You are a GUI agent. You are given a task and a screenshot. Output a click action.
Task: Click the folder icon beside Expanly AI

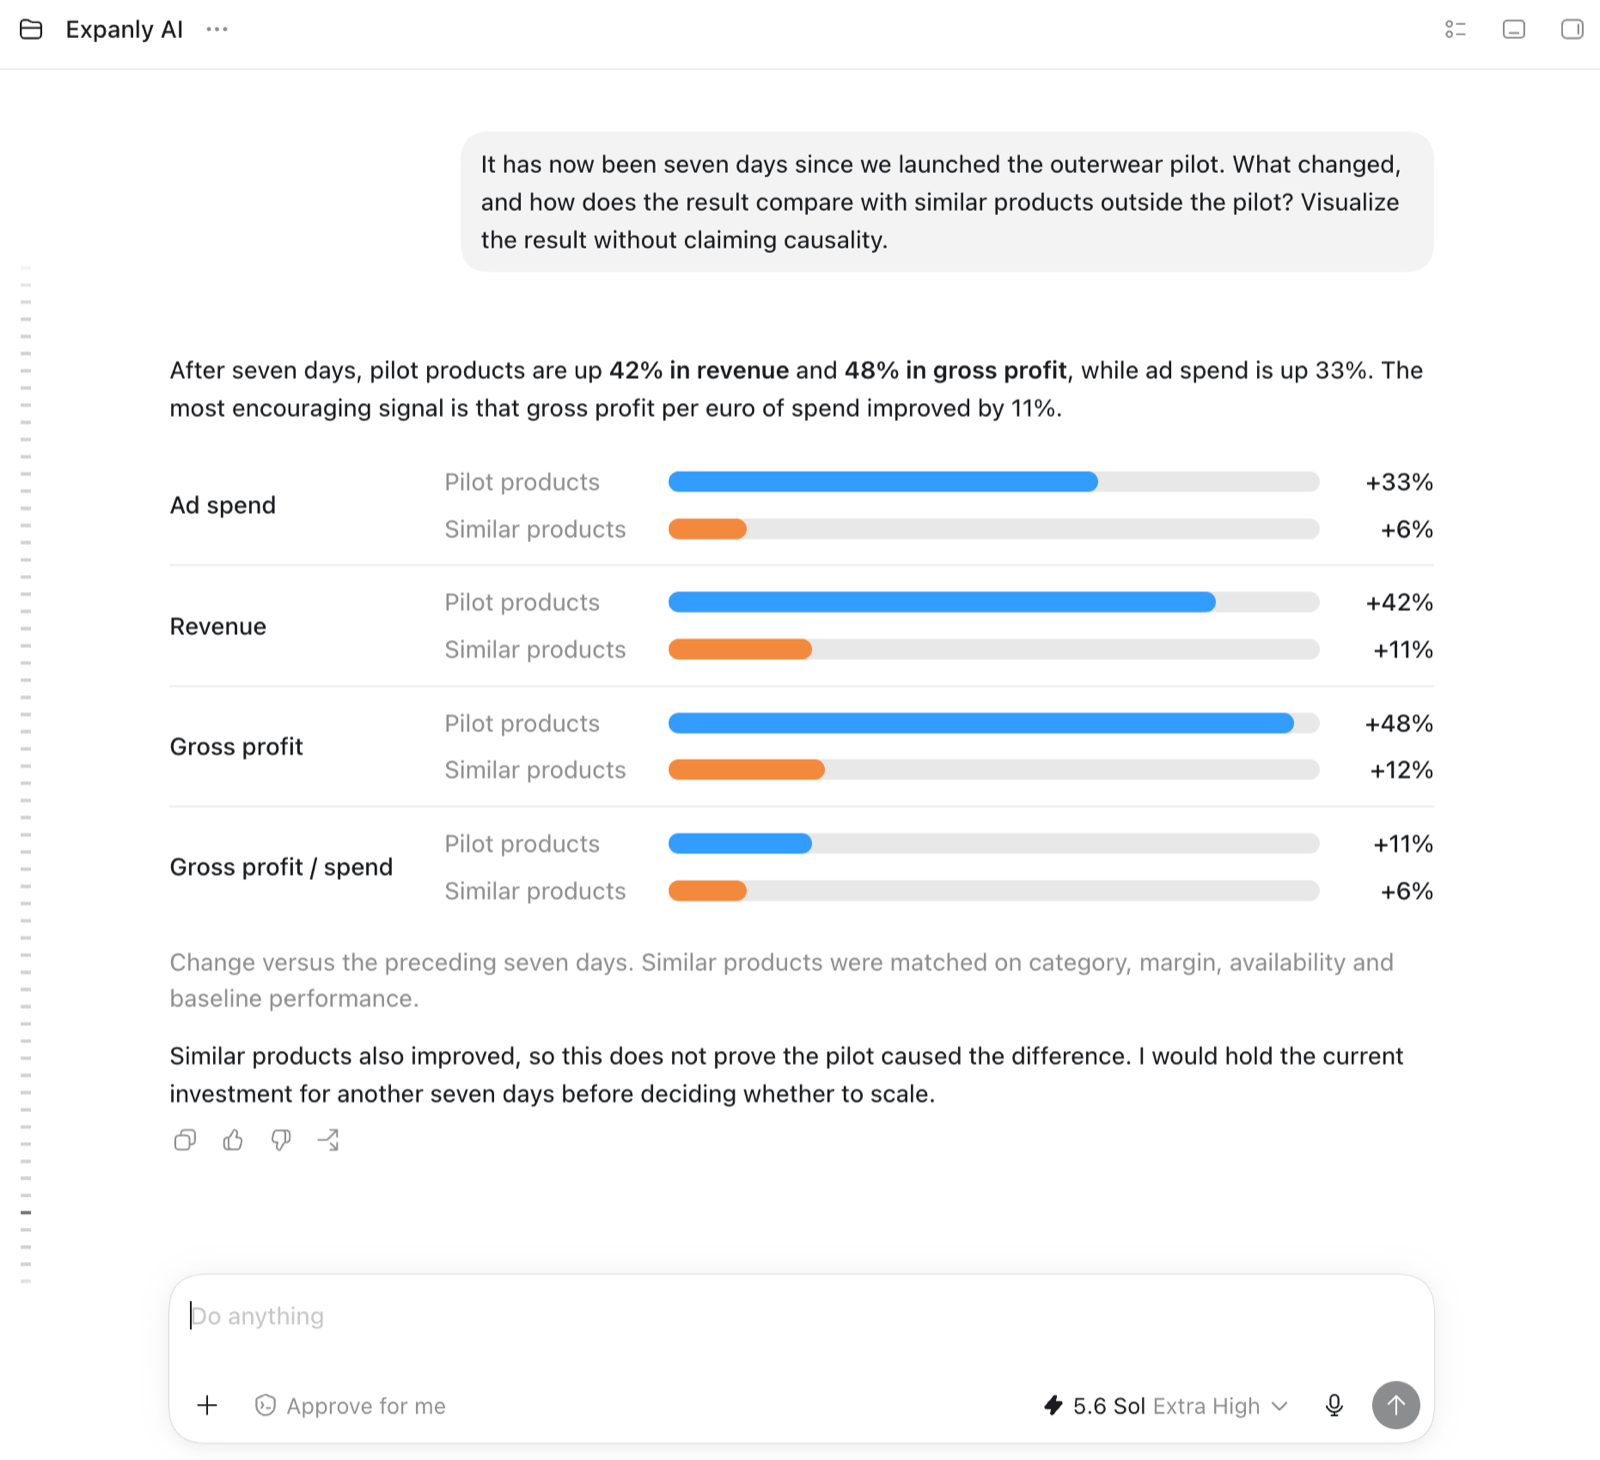31,30
